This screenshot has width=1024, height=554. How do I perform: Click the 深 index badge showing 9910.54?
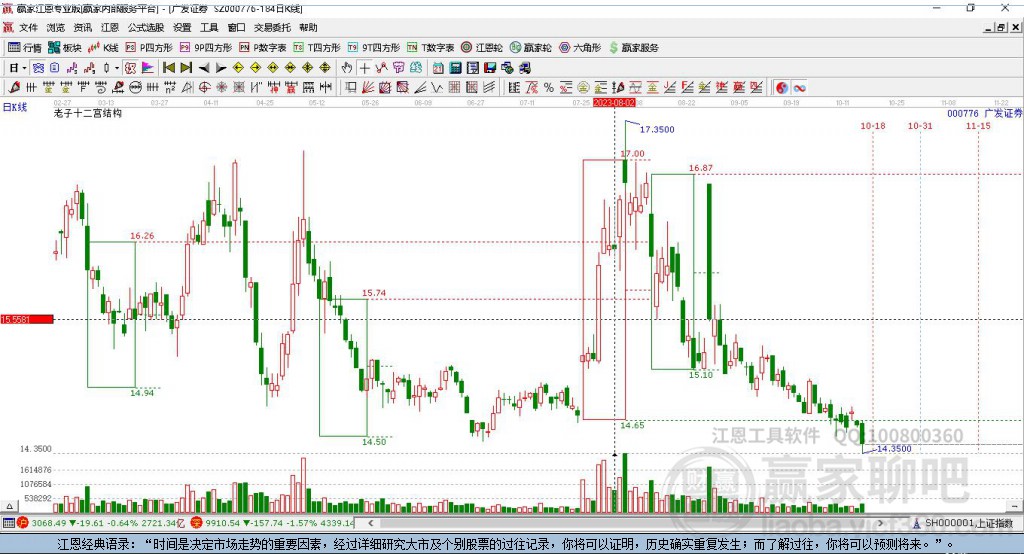click(197, 523)
